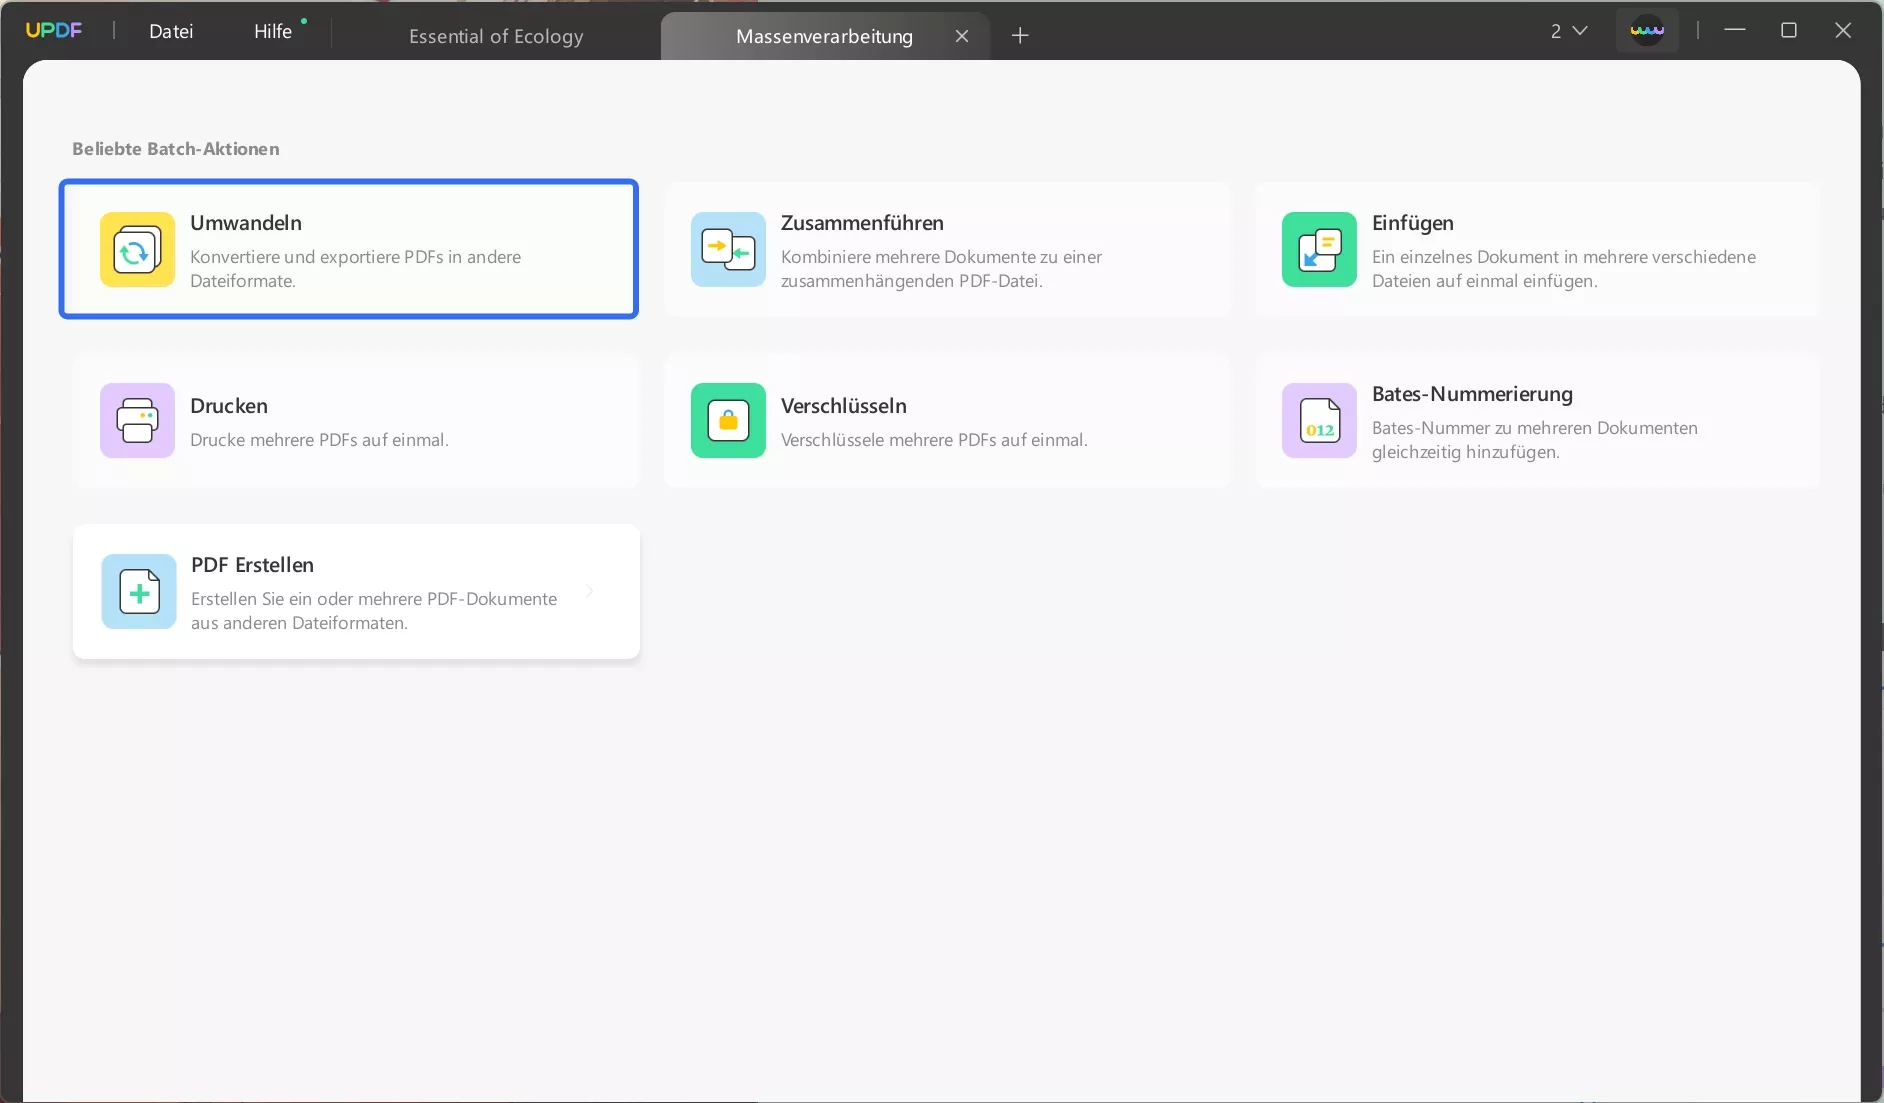Click the Umwandeln convert icon

point(137,250)
